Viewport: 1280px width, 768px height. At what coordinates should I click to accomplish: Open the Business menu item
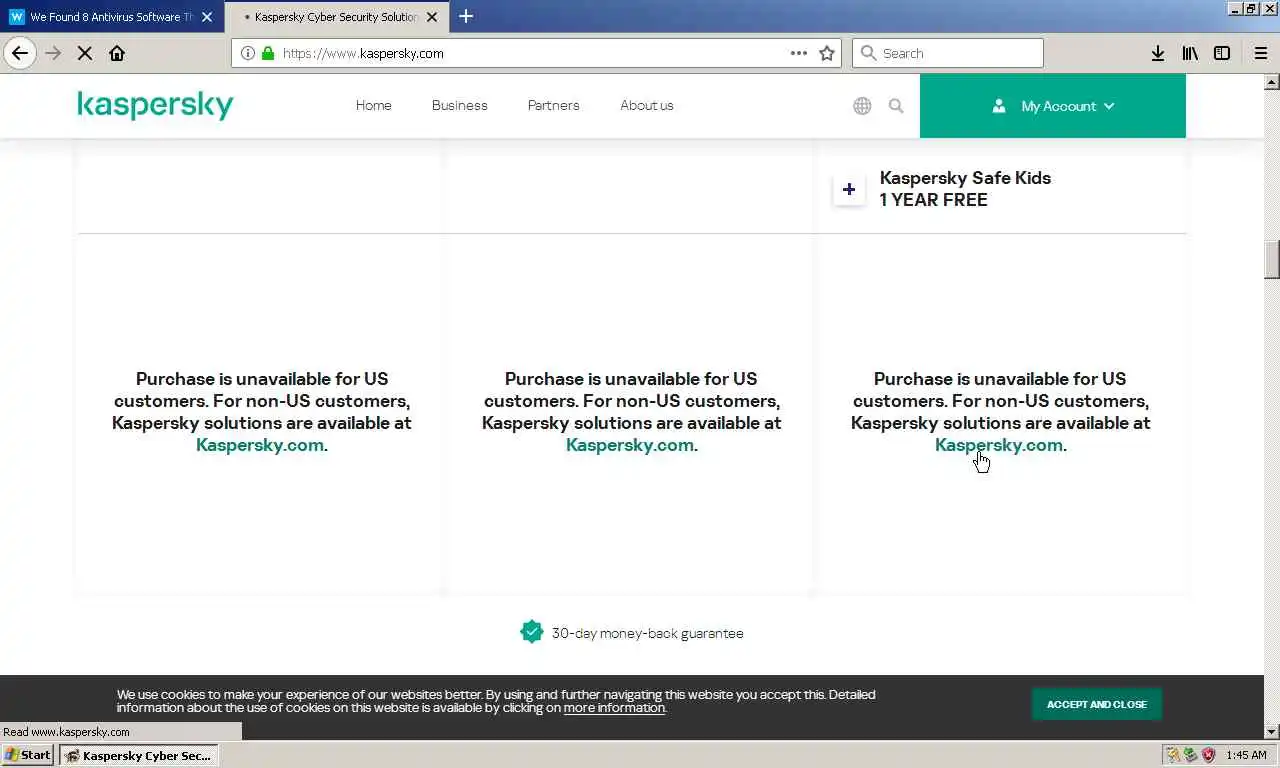460,105
